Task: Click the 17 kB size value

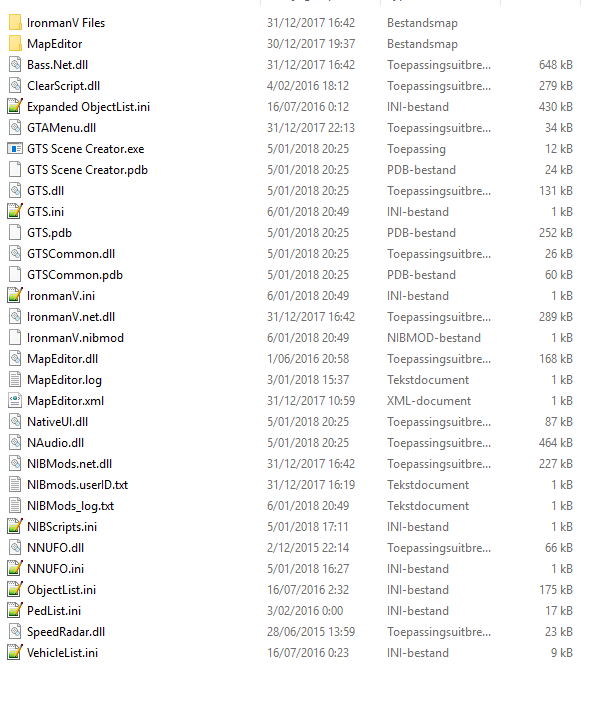Action: [559, 610]
